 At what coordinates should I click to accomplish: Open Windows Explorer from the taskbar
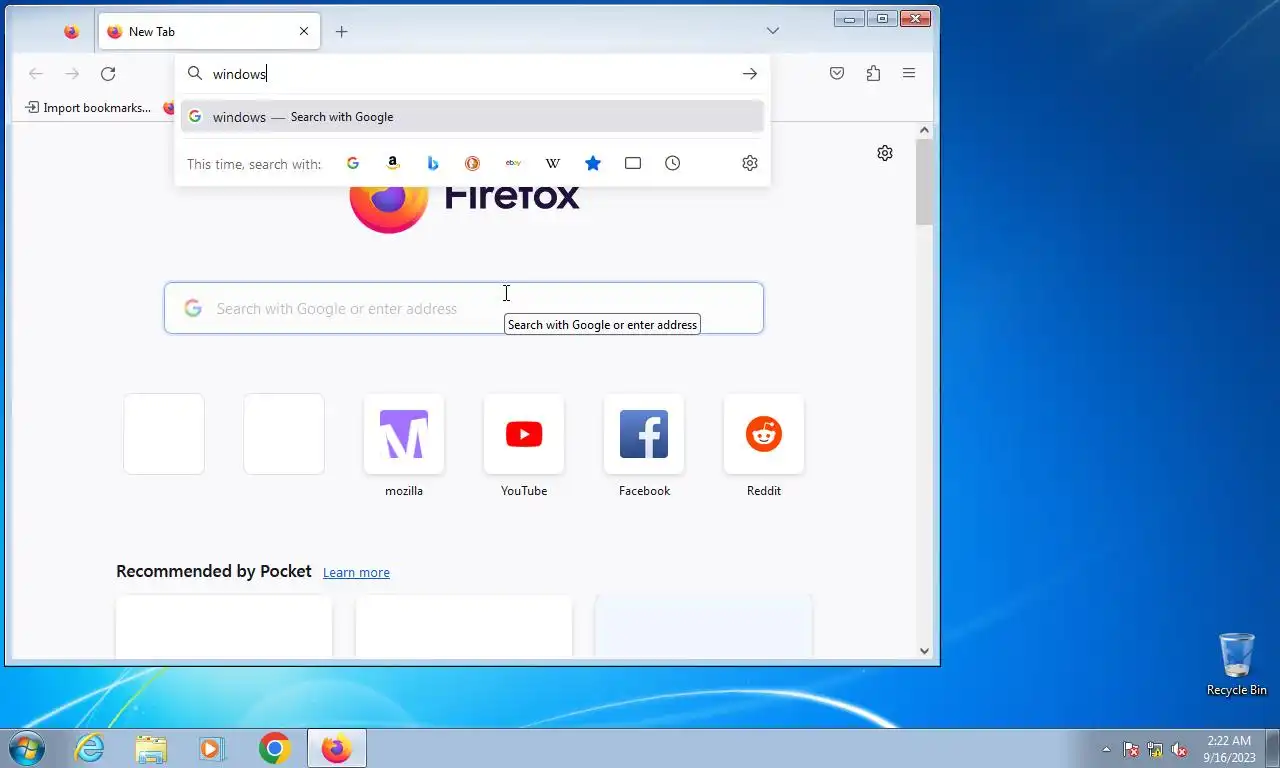(151, 748)
